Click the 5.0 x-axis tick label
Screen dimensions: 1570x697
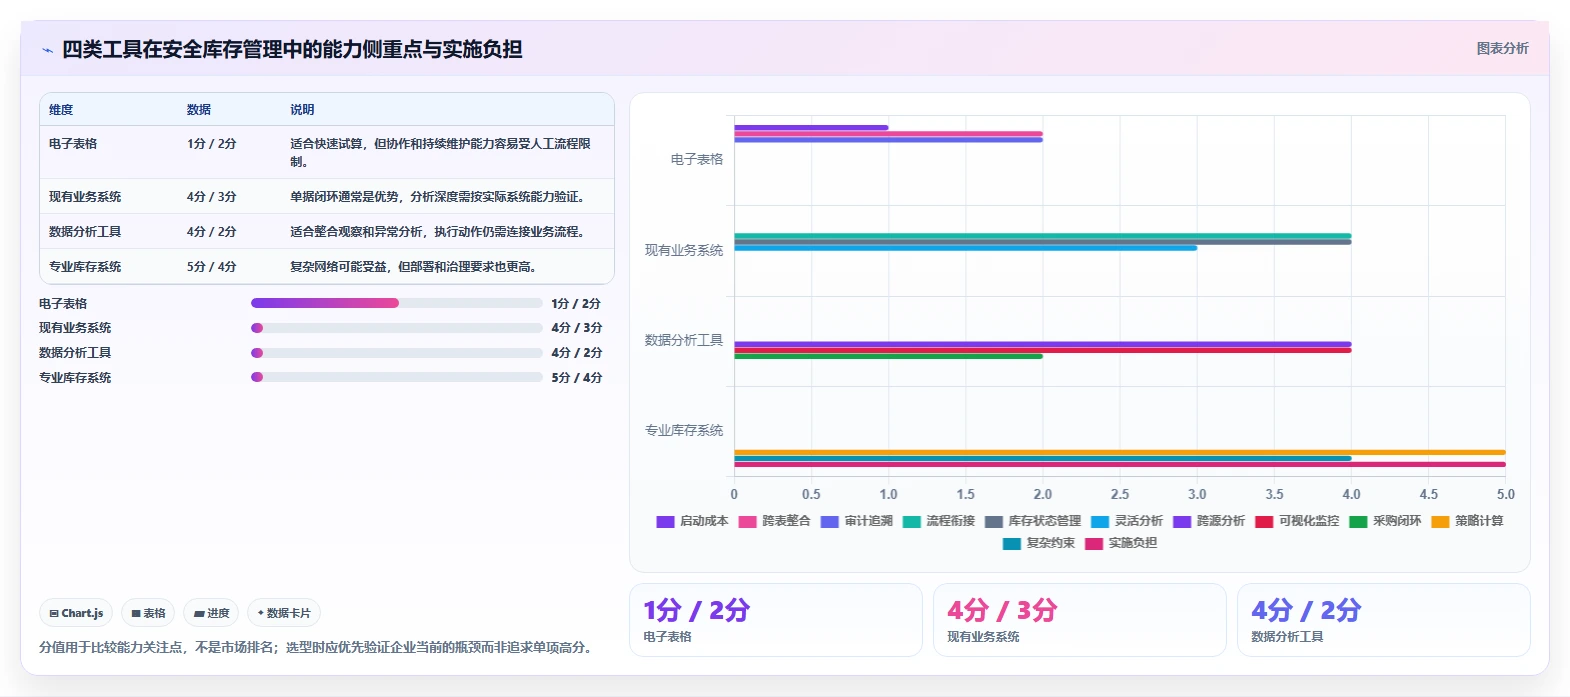click(1506, 494)
